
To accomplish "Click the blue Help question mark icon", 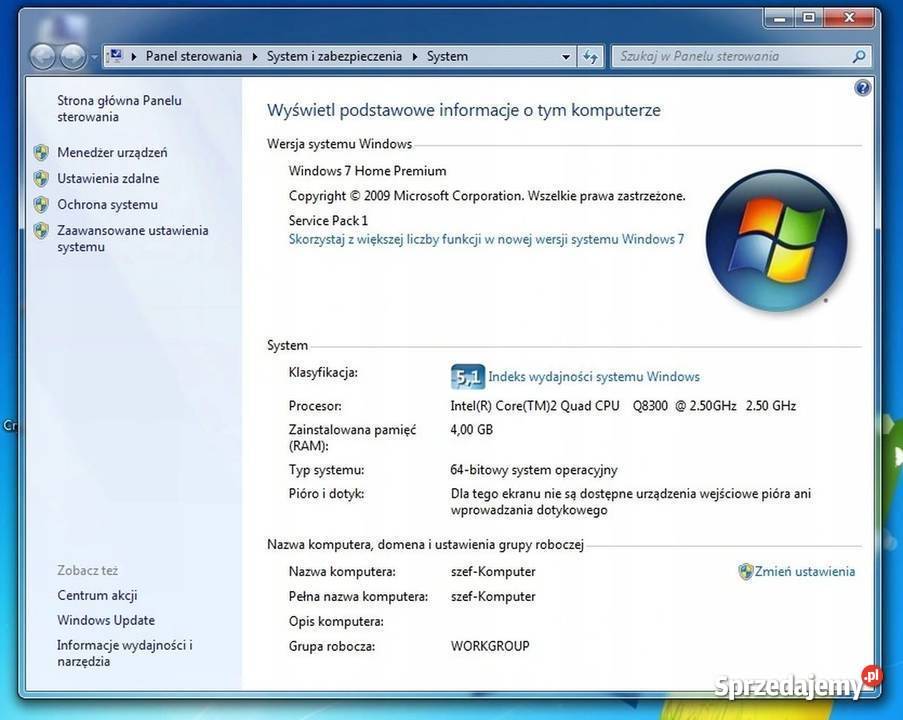I will click(863, 88).
